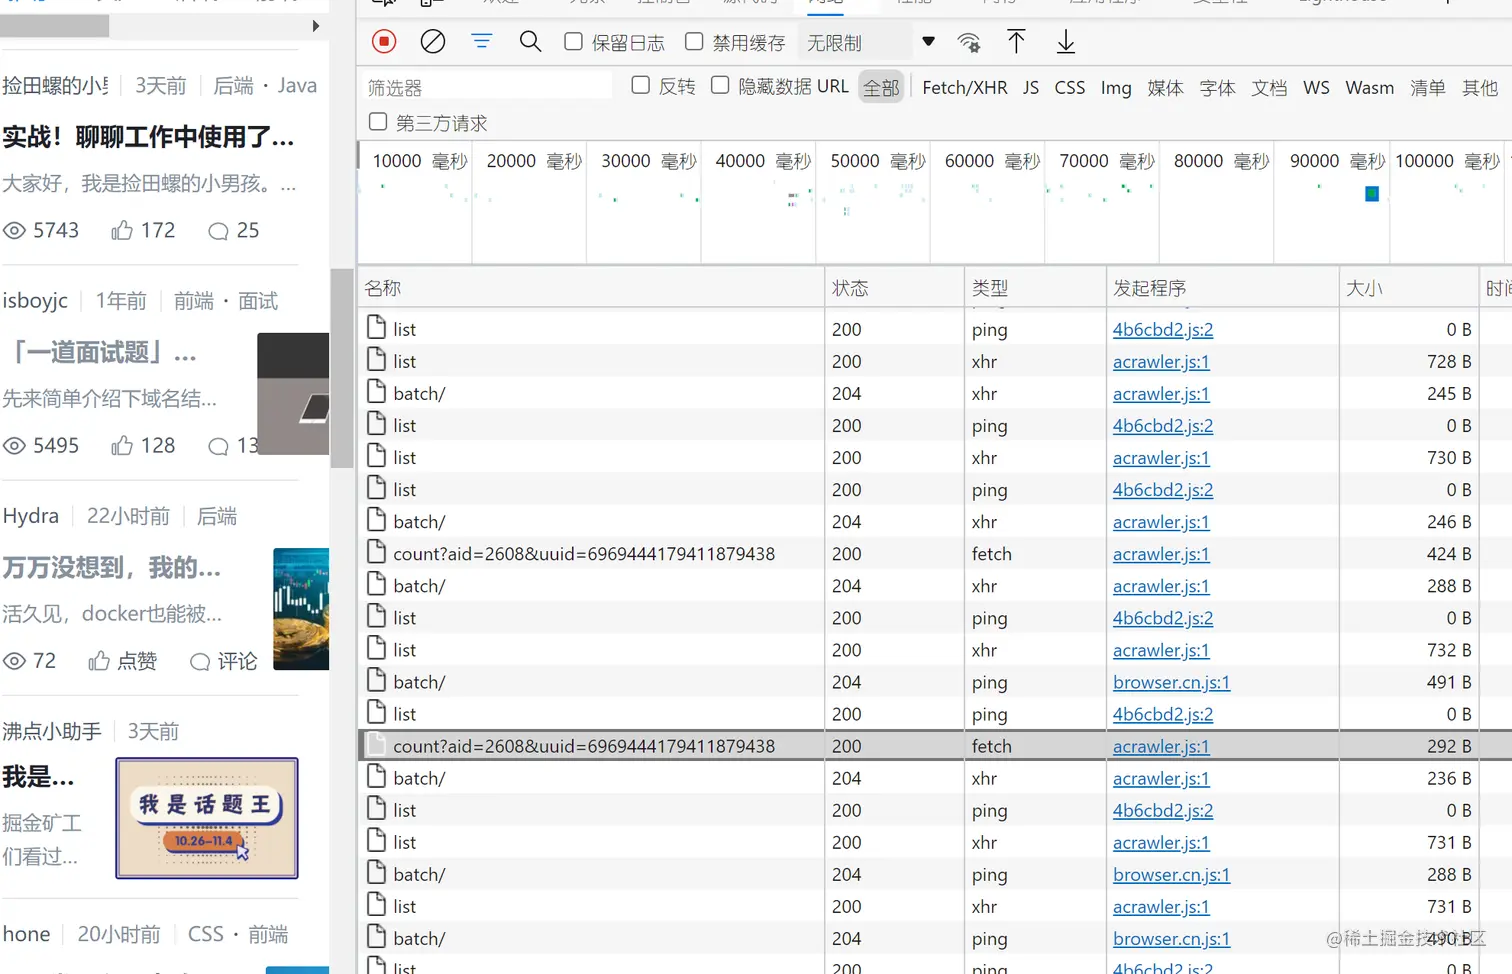Screen dimensions: 1512x974
Task: Open acrawler.js:1 link of 245 B batch/
Action: (x=1161, y=394)
